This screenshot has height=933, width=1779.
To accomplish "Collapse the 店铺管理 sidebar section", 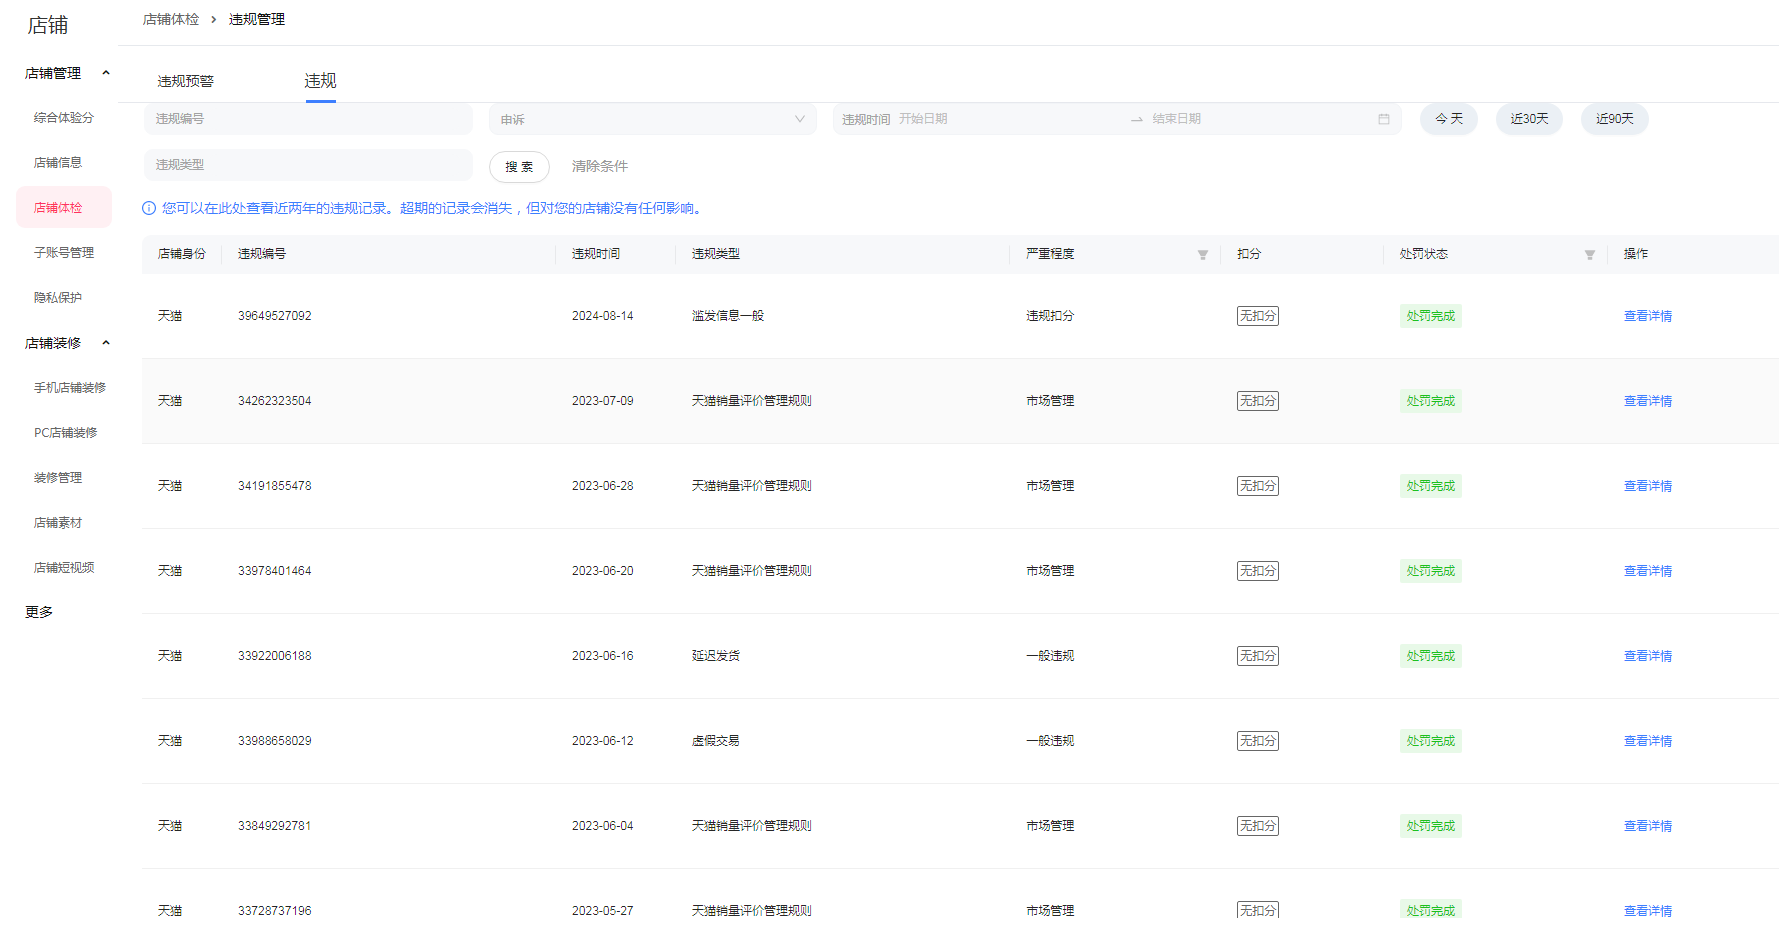I will [x=106, y=73].
